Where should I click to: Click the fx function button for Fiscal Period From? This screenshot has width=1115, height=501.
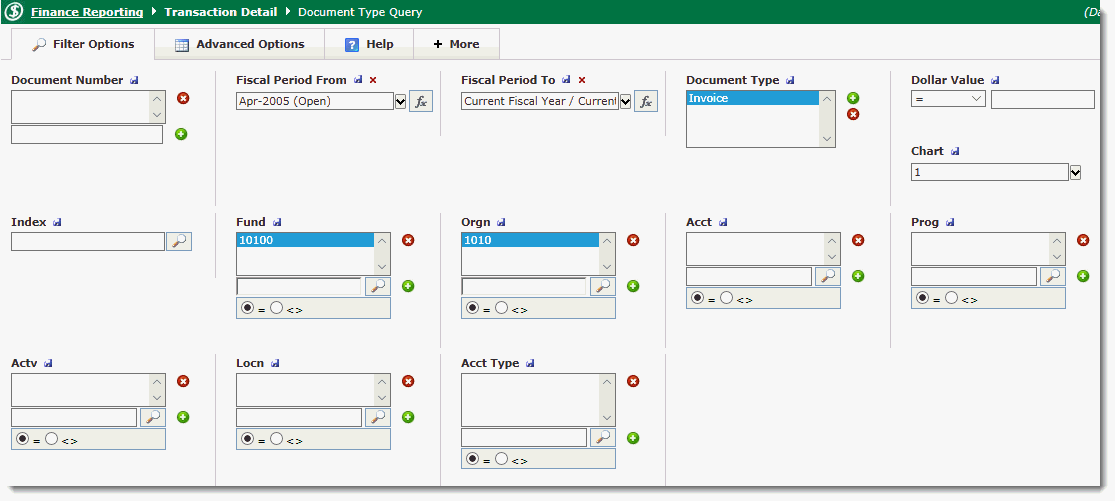(421, 101)
